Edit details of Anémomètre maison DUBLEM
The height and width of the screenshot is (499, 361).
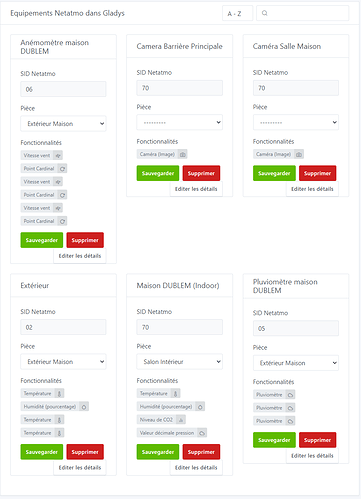(x=80, y=256)
